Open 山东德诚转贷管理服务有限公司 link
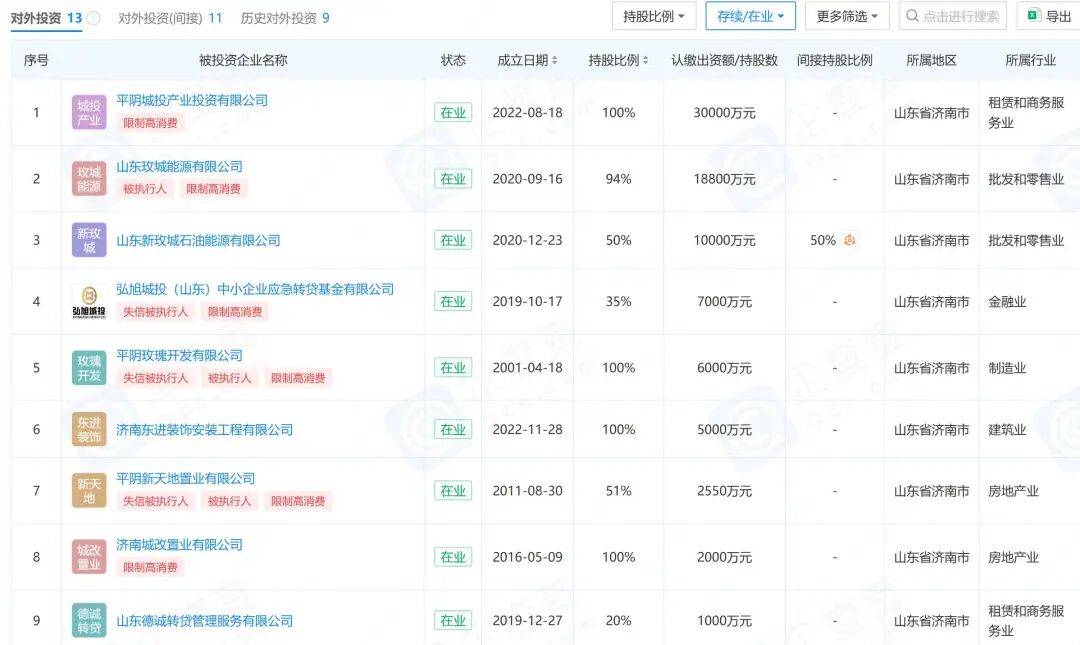The width and height of the screenshot is (1080, 645). 205,621
